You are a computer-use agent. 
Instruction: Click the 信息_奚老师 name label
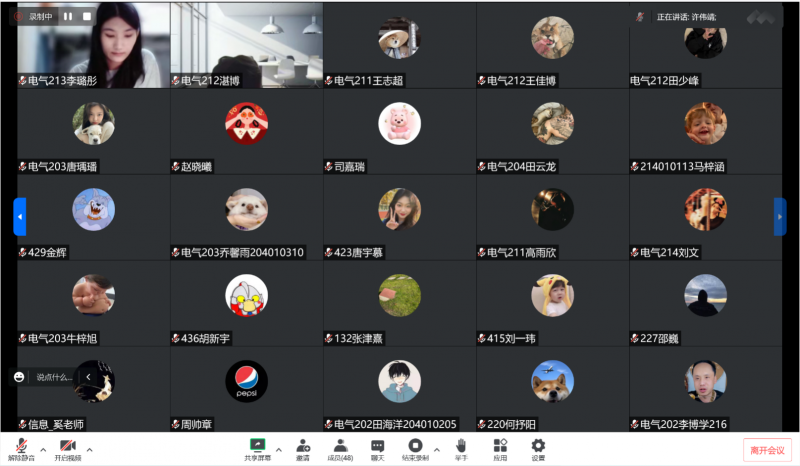tap(56, 424)
